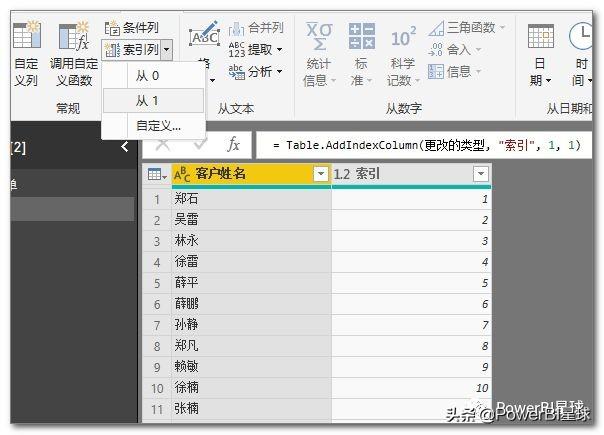Click the ABC type icon of 客户姓名
This screenshot has width=604, height=435.
pyautogui.click(x=182, y=175)
